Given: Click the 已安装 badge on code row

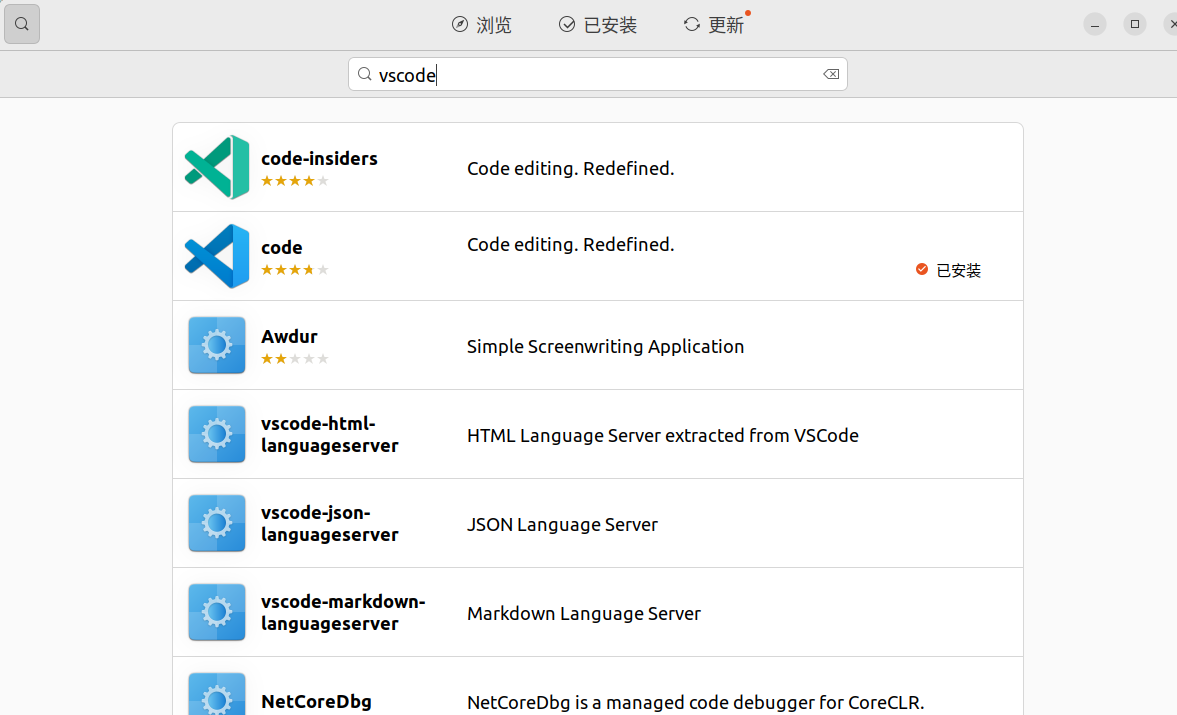Looking at the screenshot, I should [x=948, y=270].
